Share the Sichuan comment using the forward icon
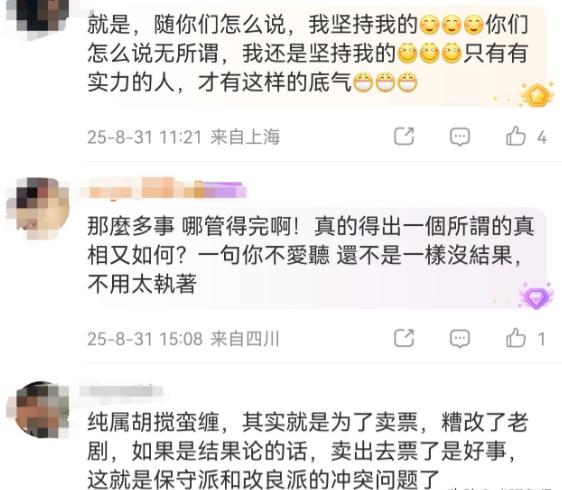 pos(404,338)
